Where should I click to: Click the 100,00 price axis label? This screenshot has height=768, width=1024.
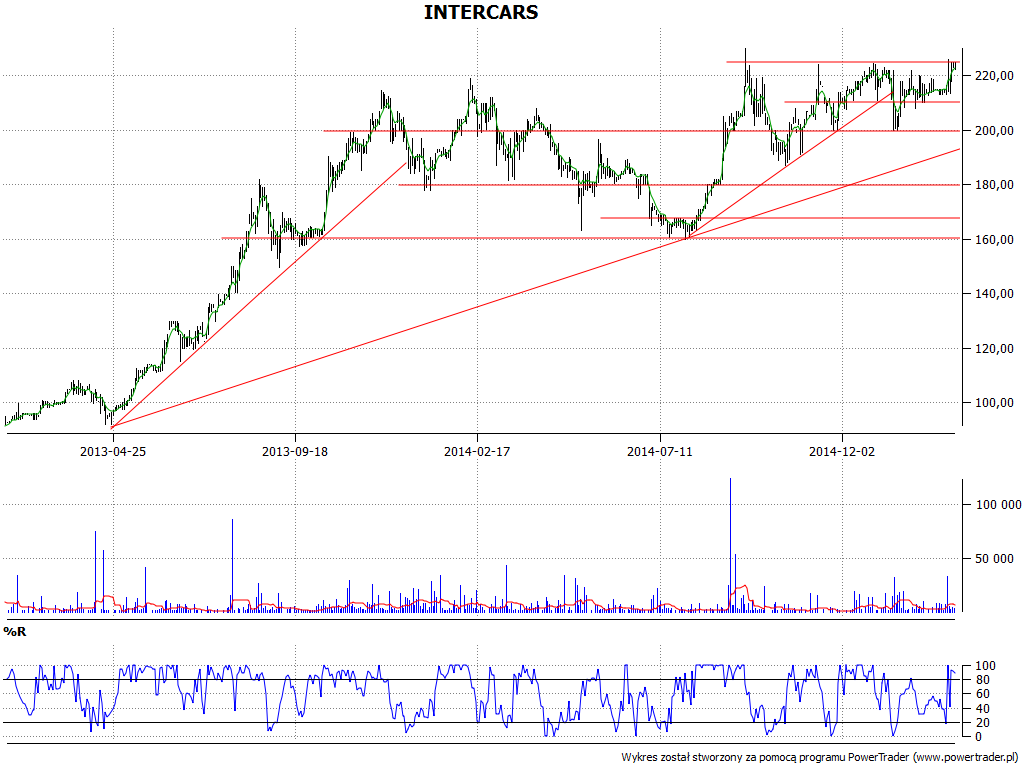click(994, 403)
